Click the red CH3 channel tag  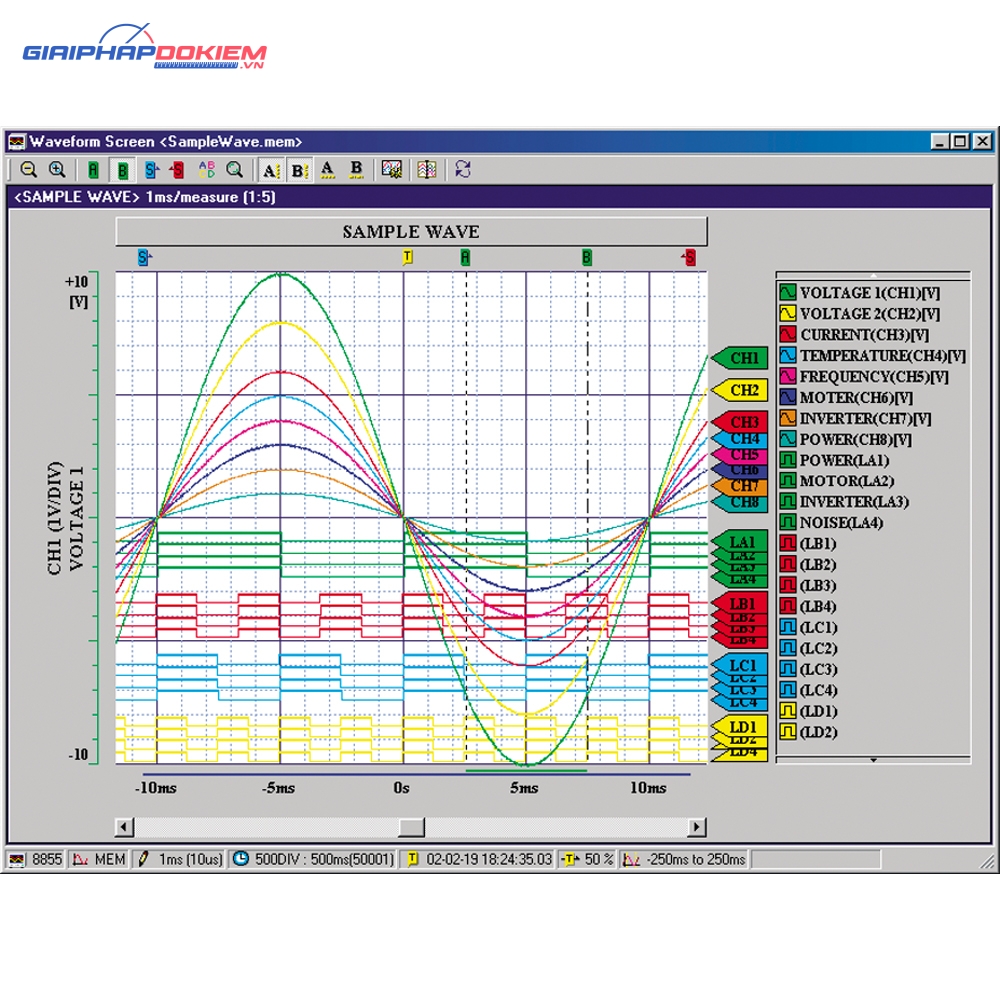(740, 421)
